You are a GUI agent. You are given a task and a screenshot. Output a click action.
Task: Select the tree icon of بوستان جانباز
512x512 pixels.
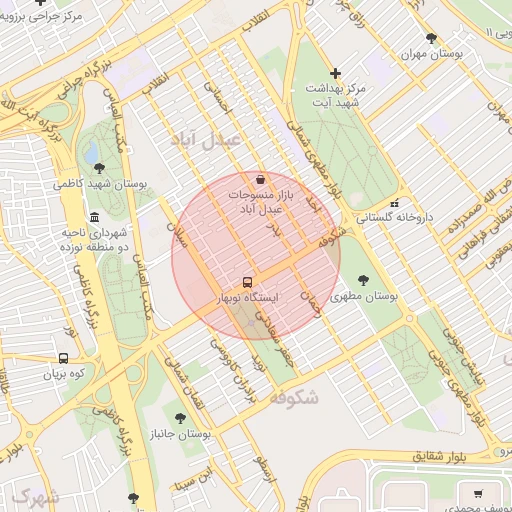click(x=180, y=418)
